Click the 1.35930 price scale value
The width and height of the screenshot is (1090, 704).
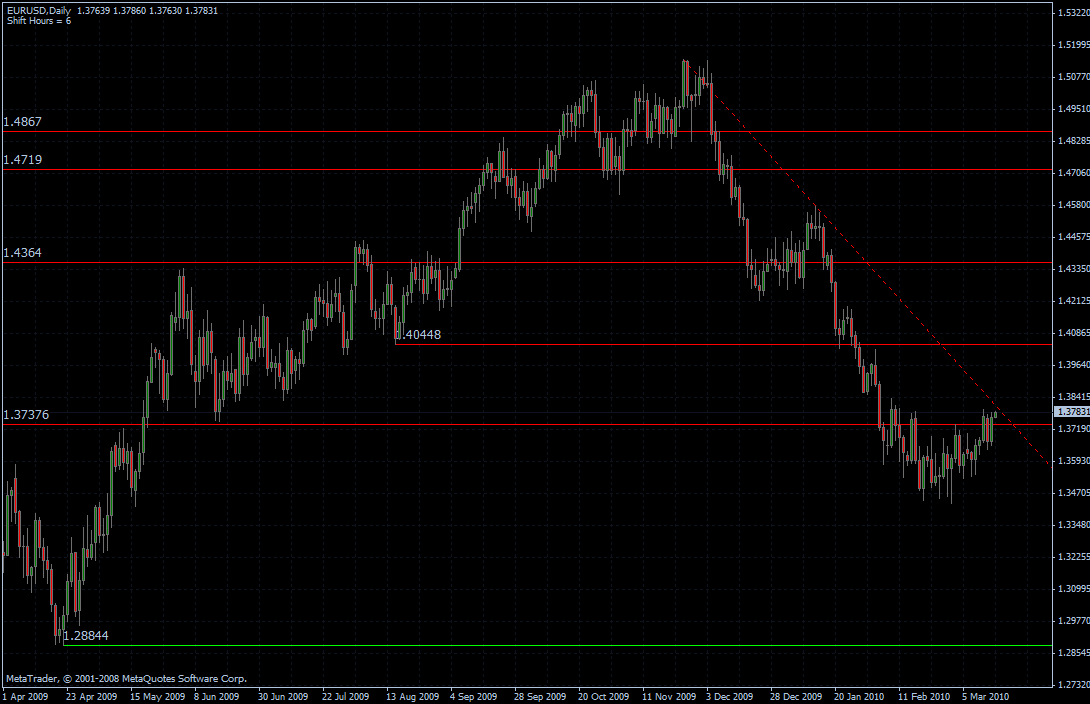(1074, 461)
